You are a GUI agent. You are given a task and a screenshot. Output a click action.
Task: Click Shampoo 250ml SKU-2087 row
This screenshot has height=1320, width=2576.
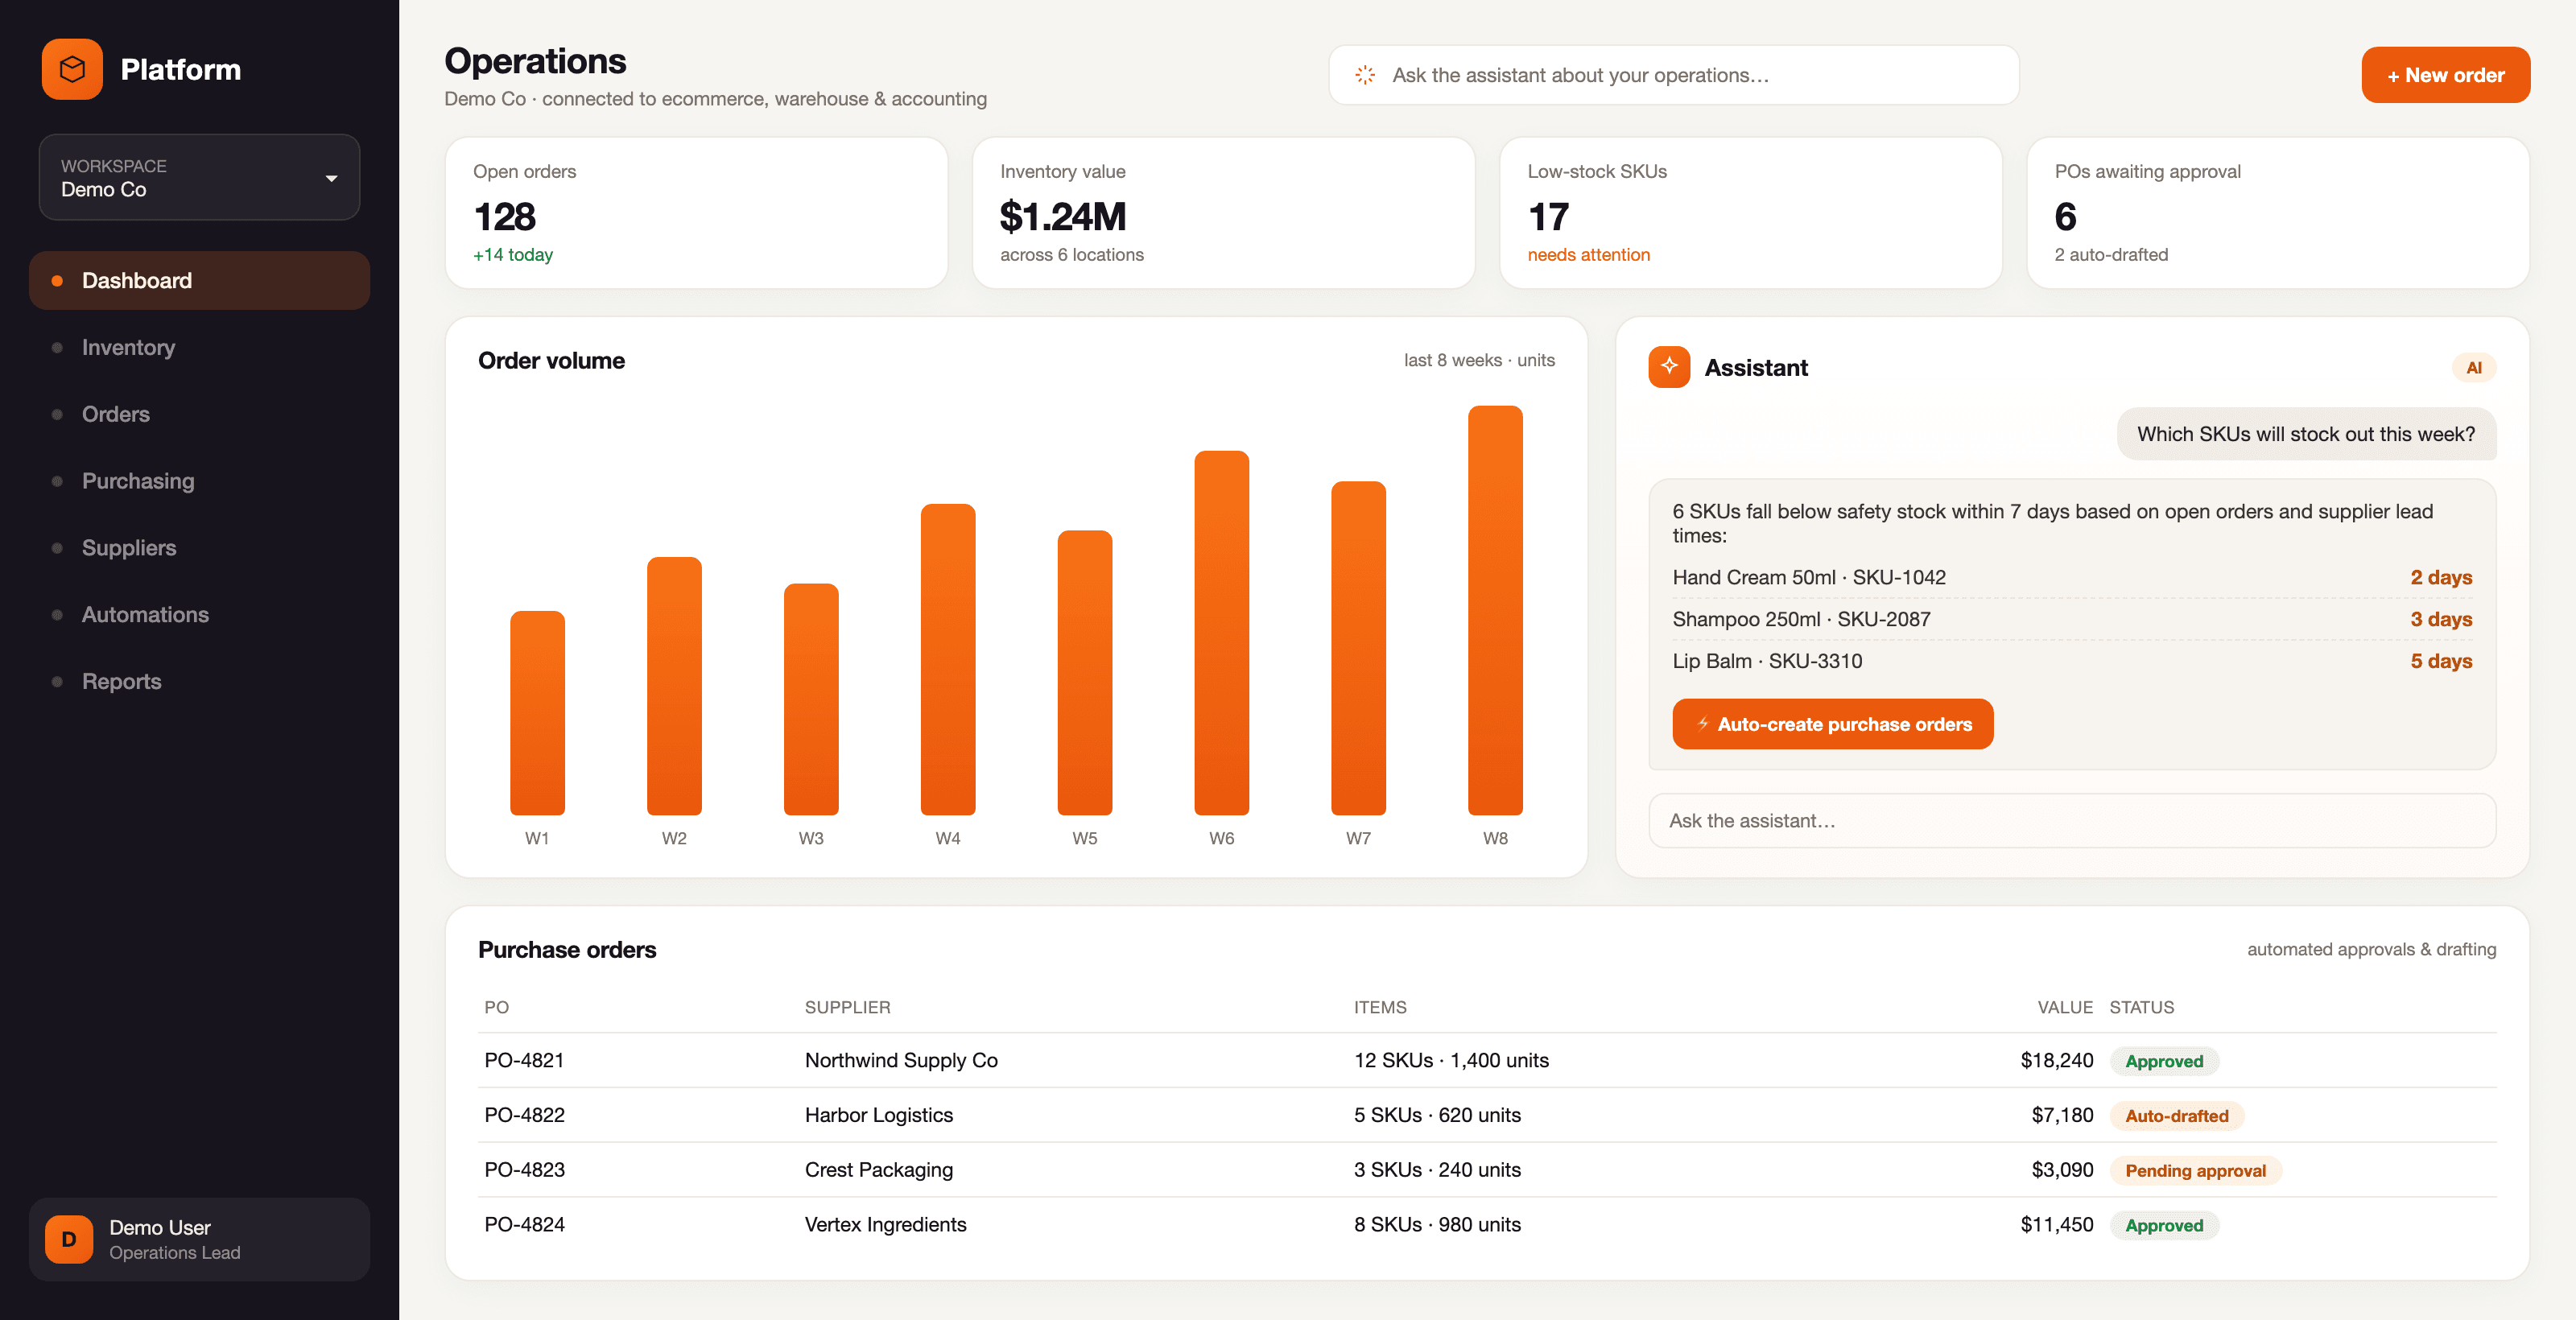(x=2071, y=619)
